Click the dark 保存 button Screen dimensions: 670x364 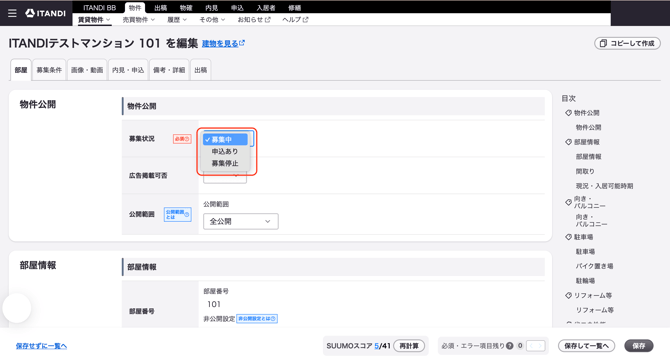pos(639,346)
